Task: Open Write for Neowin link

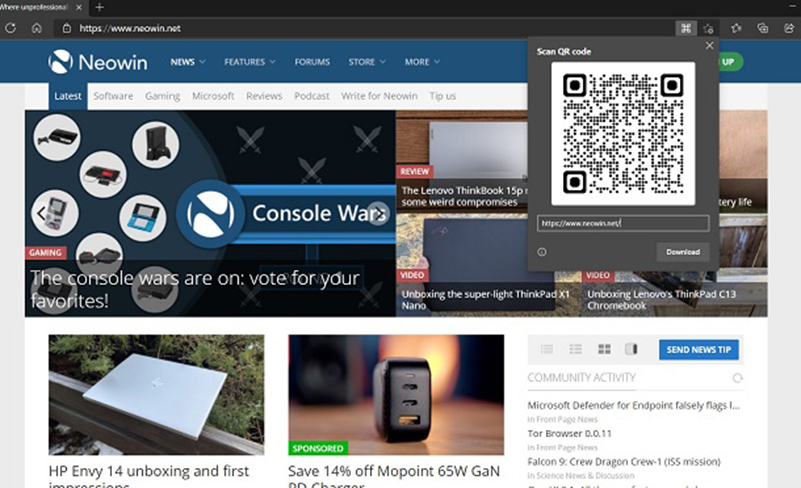Action: [379, 96]
